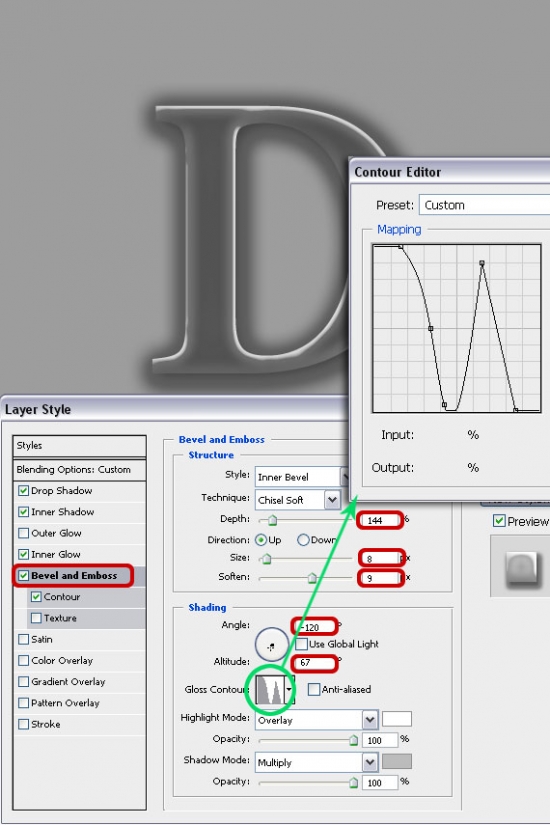Click the Shadow Mode gray color swatch

[x=397, y=761]
